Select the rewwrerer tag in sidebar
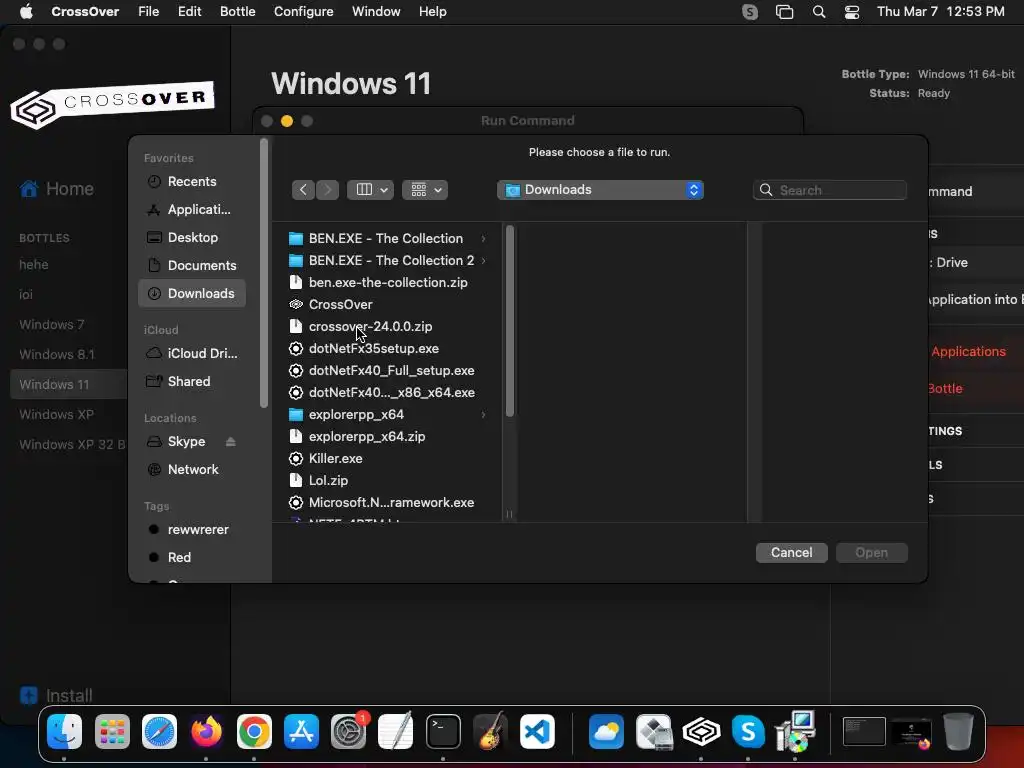 coord(192,530)
